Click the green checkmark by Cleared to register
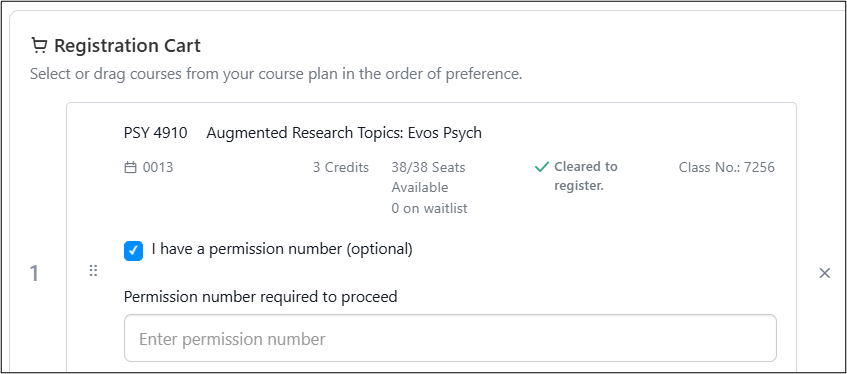This screenshot has width=847, height=374. point(541,167)
